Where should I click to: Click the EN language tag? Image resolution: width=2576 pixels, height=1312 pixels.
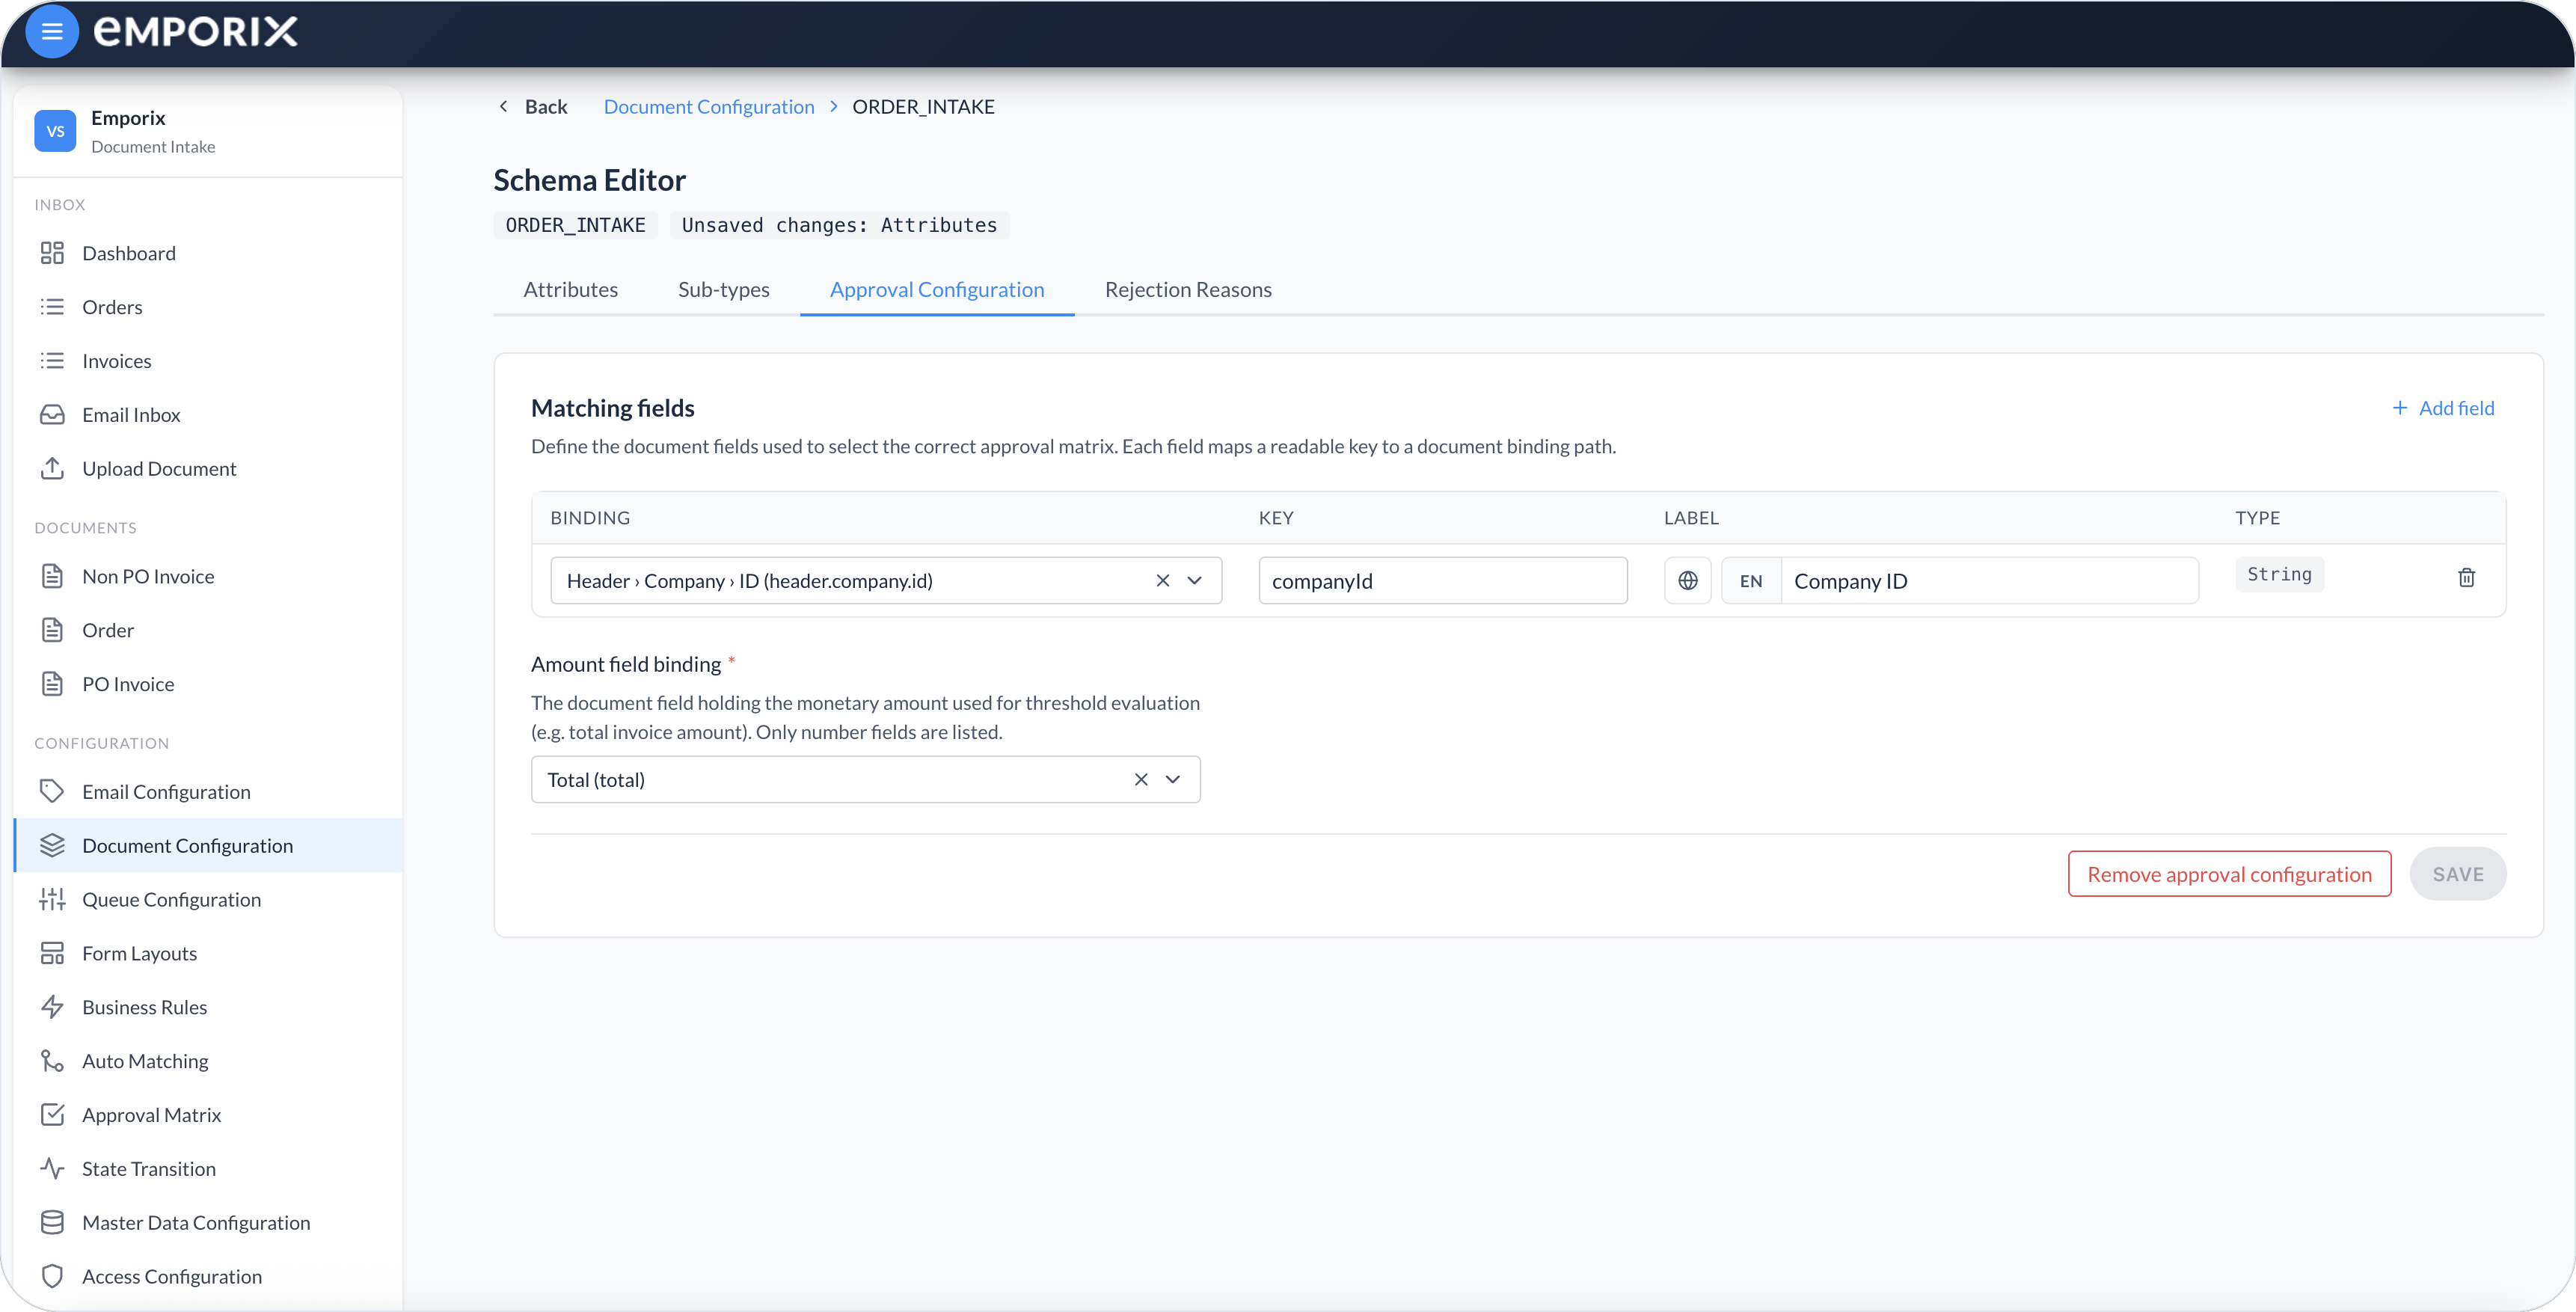click(x=1750, y=581)
